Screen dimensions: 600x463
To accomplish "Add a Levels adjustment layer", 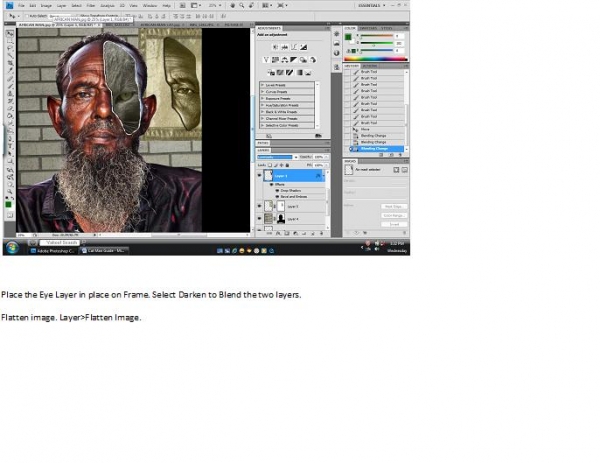I will click(x=285, y=47).
